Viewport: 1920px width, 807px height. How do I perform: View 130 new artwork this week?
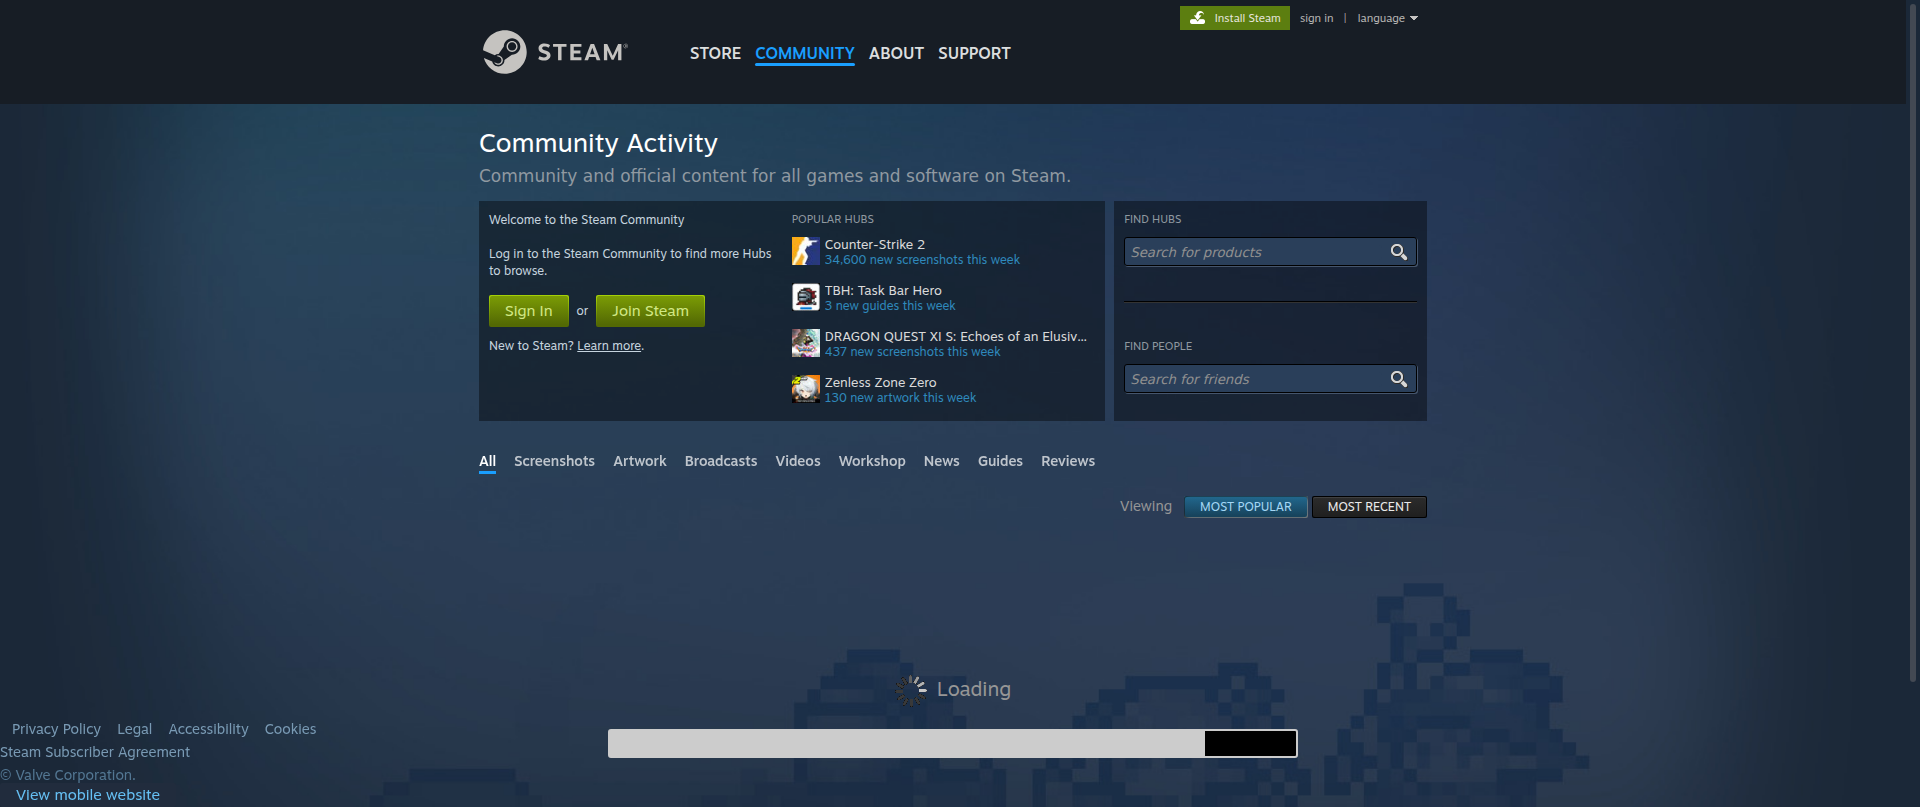(x=900, y=398)
